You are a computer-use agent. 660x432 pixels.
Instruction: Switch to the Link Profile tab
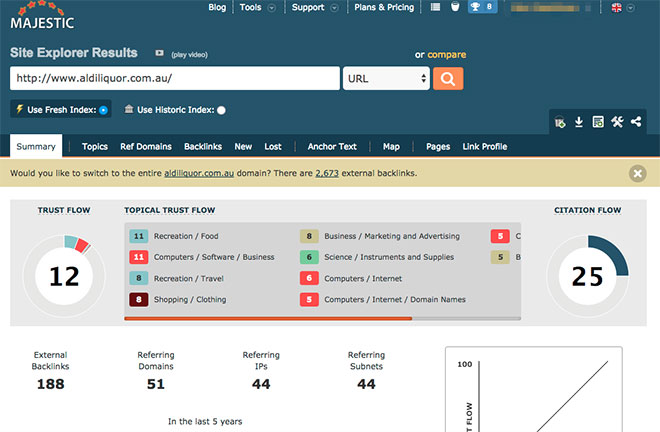[485, 147]
